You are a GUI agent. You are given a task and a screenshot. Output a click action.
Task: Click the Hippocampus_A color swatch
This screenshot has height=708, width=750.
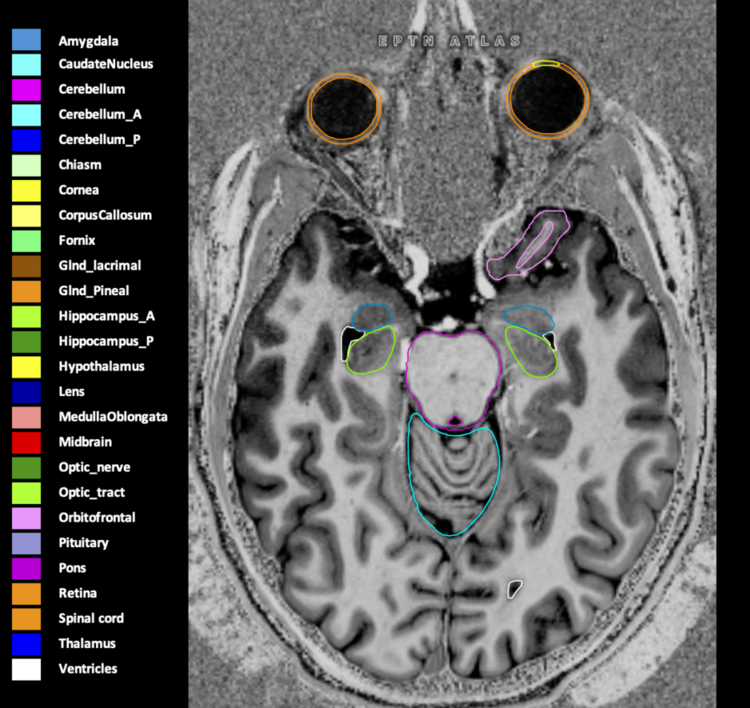pyautogui.click(x=26, y=317)
